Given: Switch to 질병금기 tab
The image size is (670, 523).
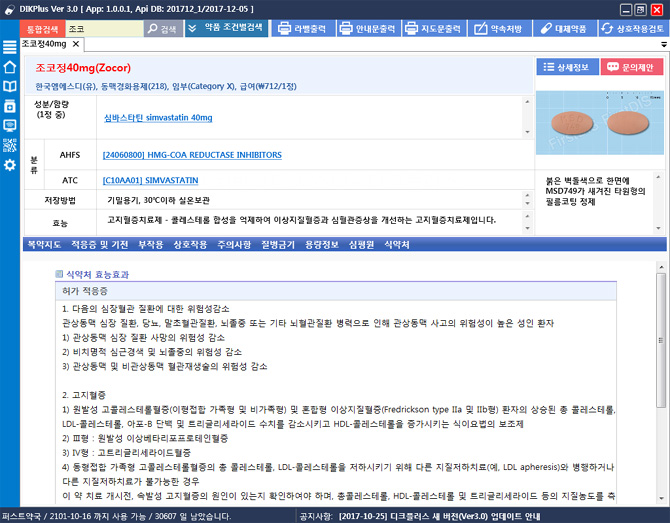Looking at the screenshot, I should [278, 244].
